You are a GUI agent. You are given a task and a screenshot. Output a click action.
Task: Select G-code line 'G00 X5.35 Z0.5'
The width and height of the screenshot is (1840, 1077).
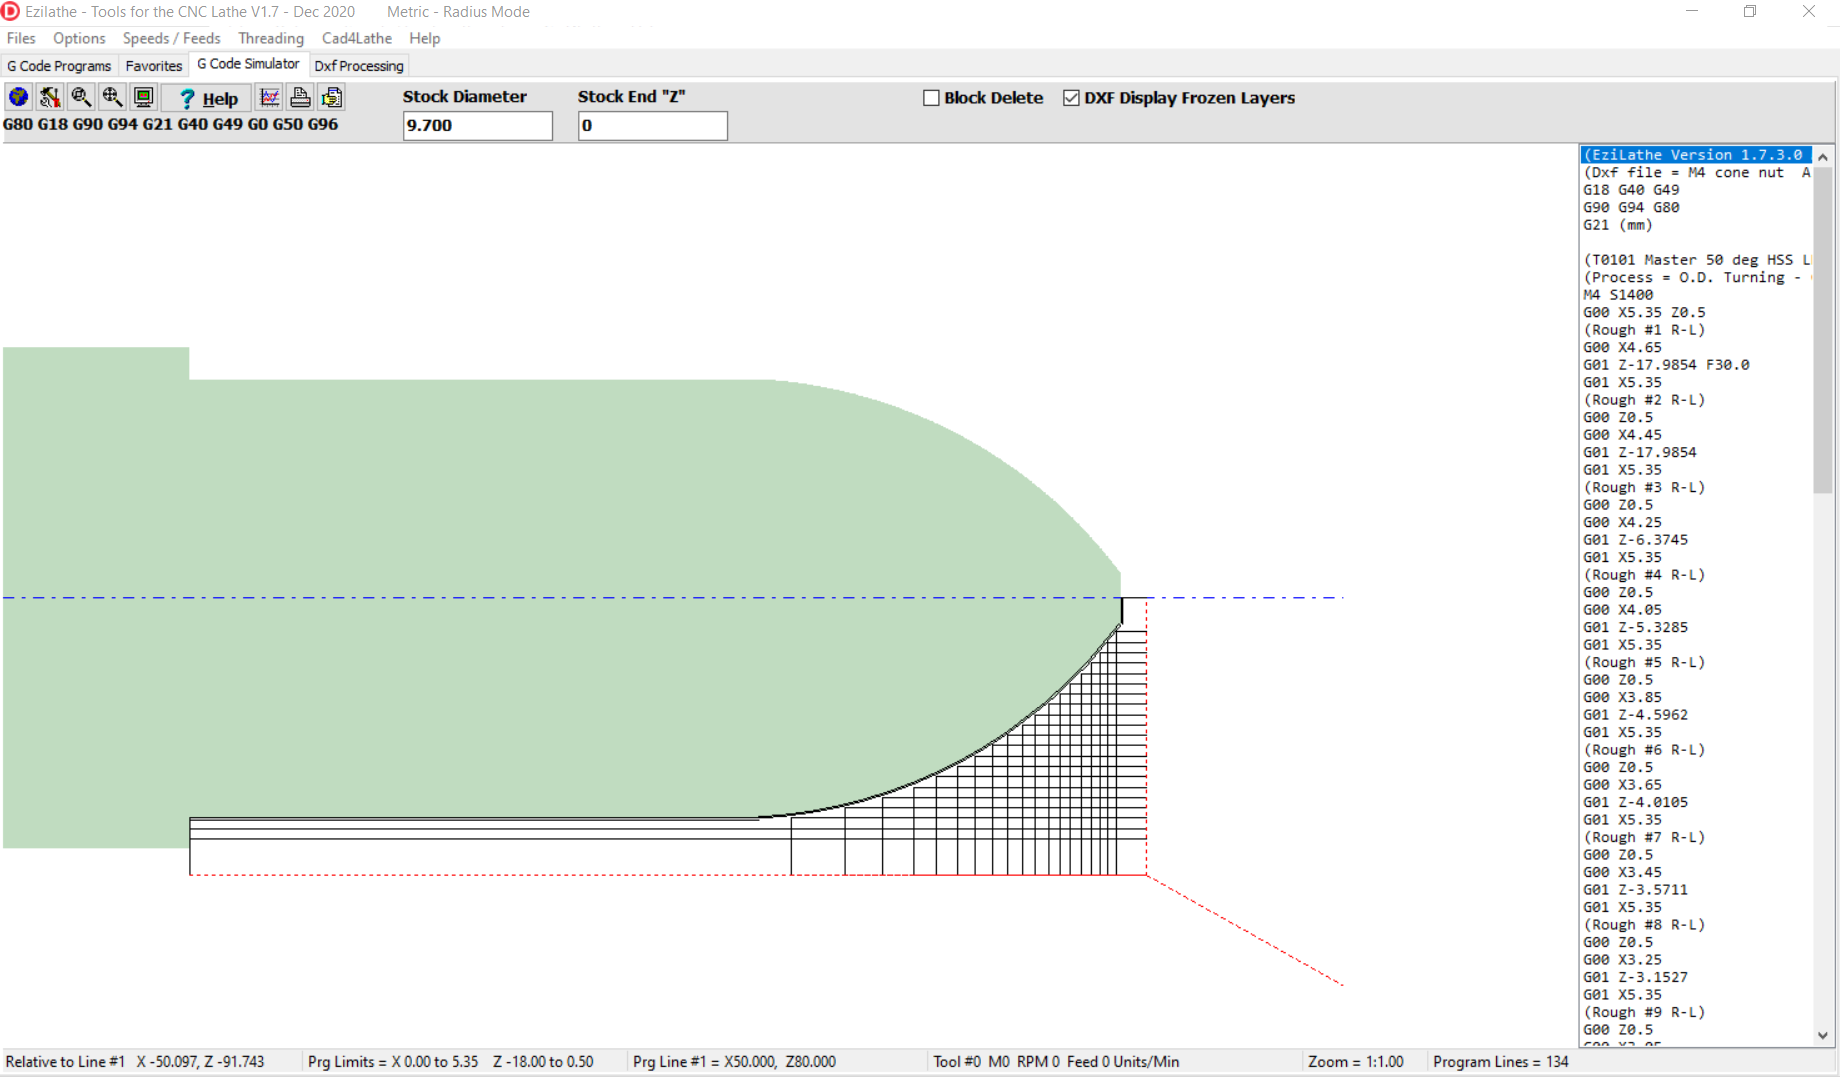(x=1644, y=313)
